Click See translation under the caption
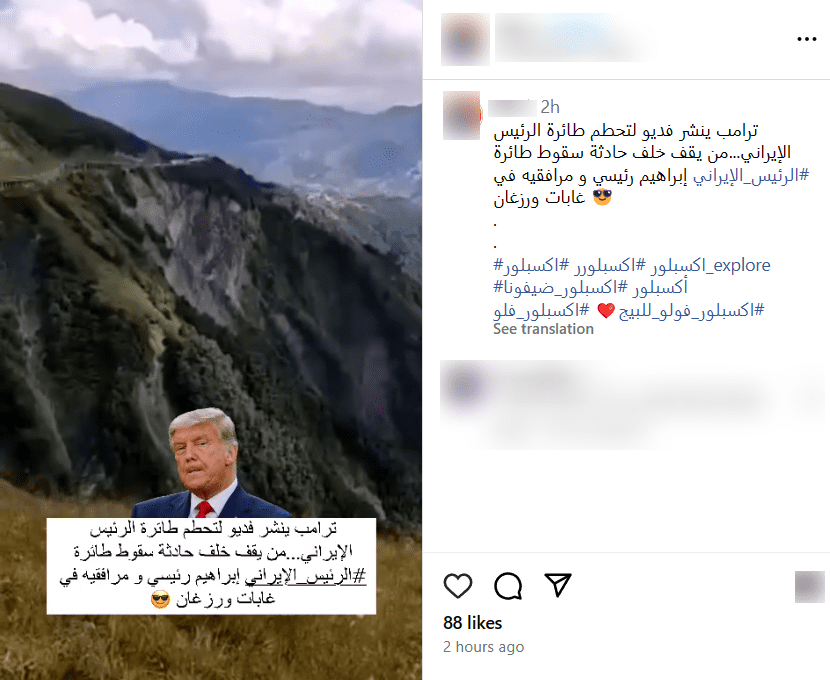Screen dimensions: 830x680 [543, 329]
